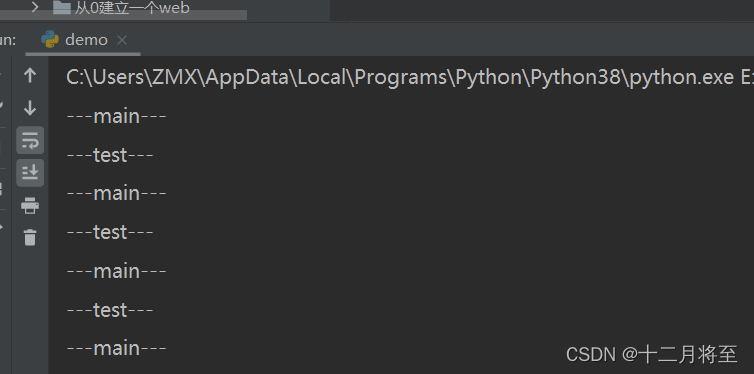The width and height of the screenshot is (754, 374).
Task: Click the Down the Stack Trace arrow
Action: pyautogui.click(x=30, y=108)
